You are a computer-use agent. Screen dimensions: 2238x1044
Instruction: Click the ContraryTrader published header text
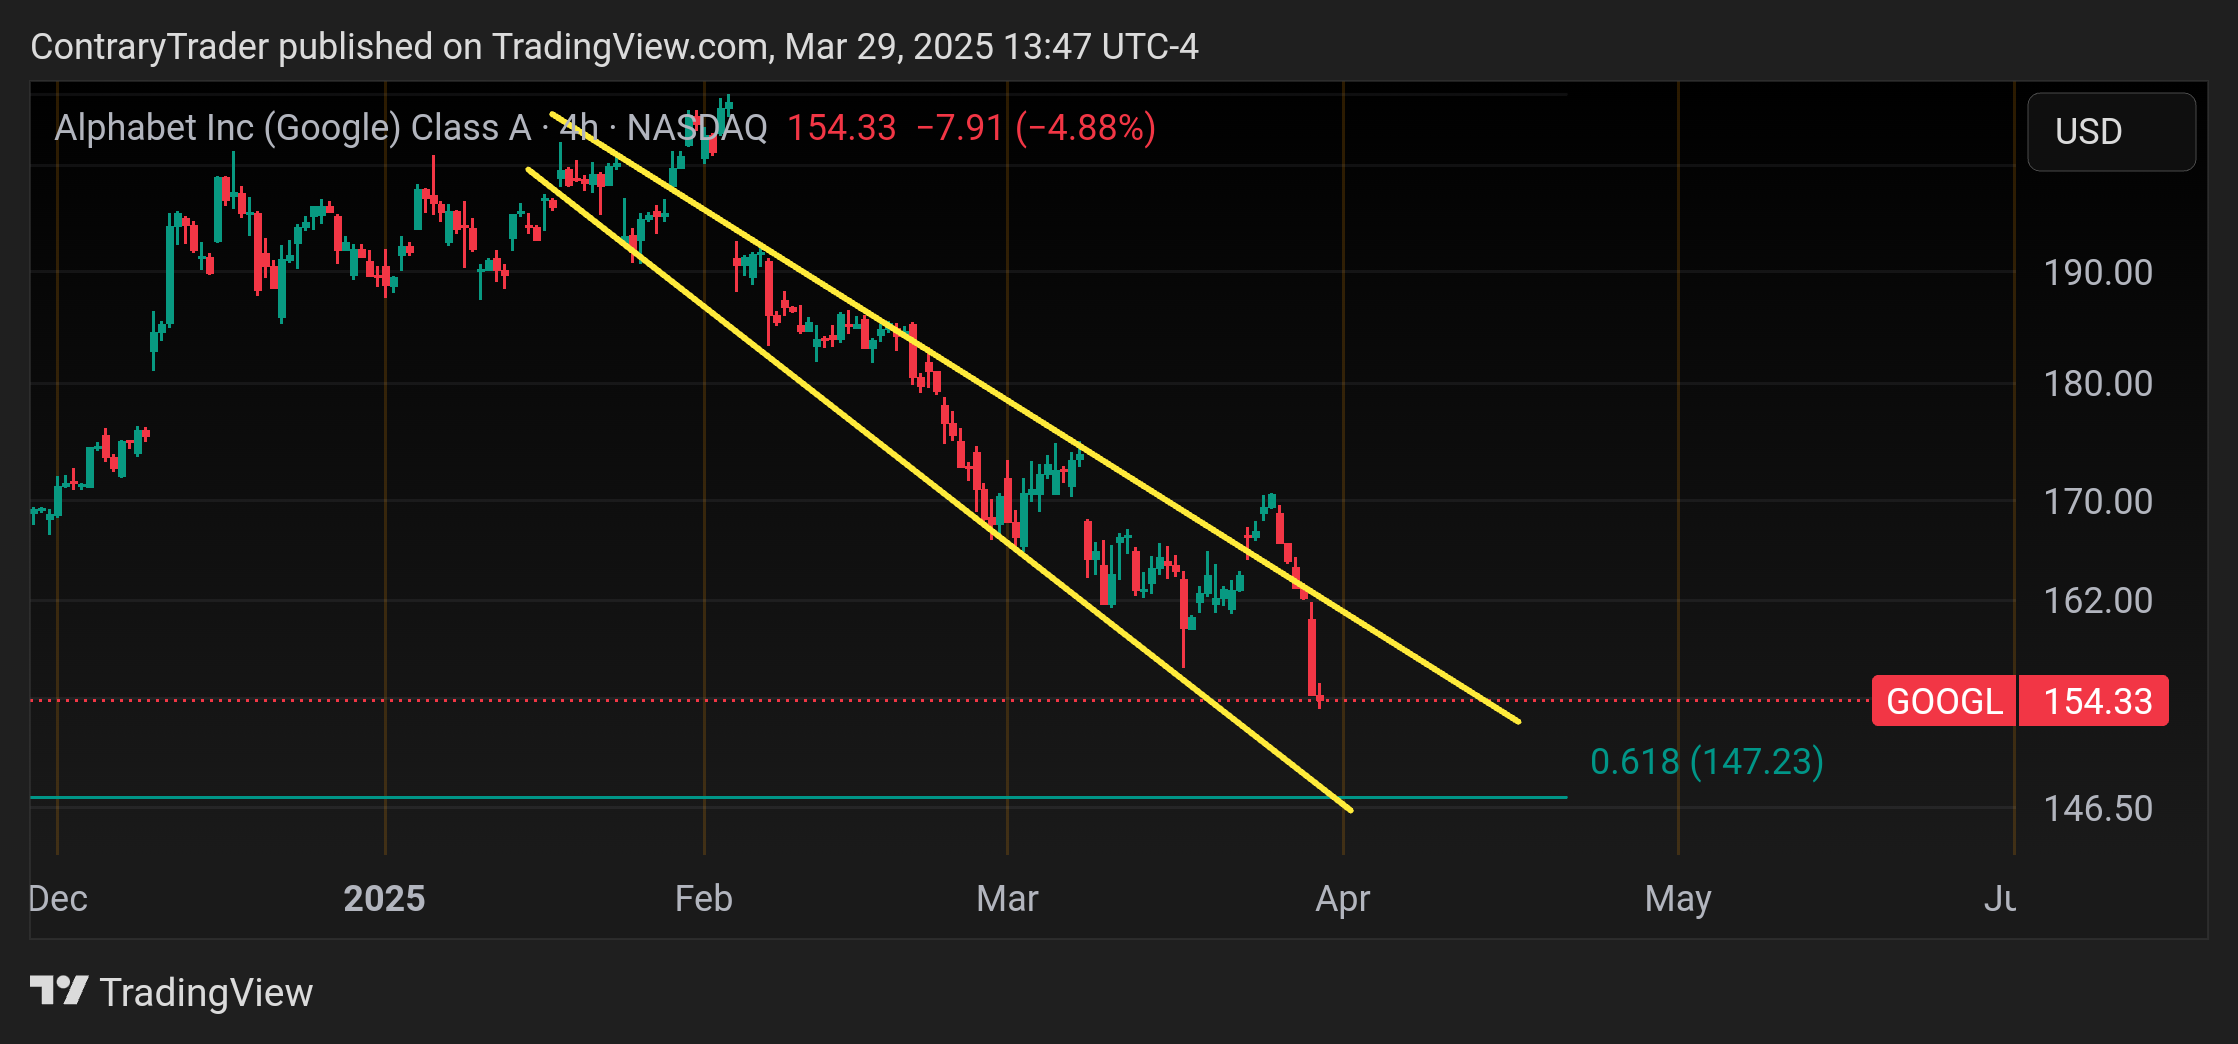(x=614, y=46)
